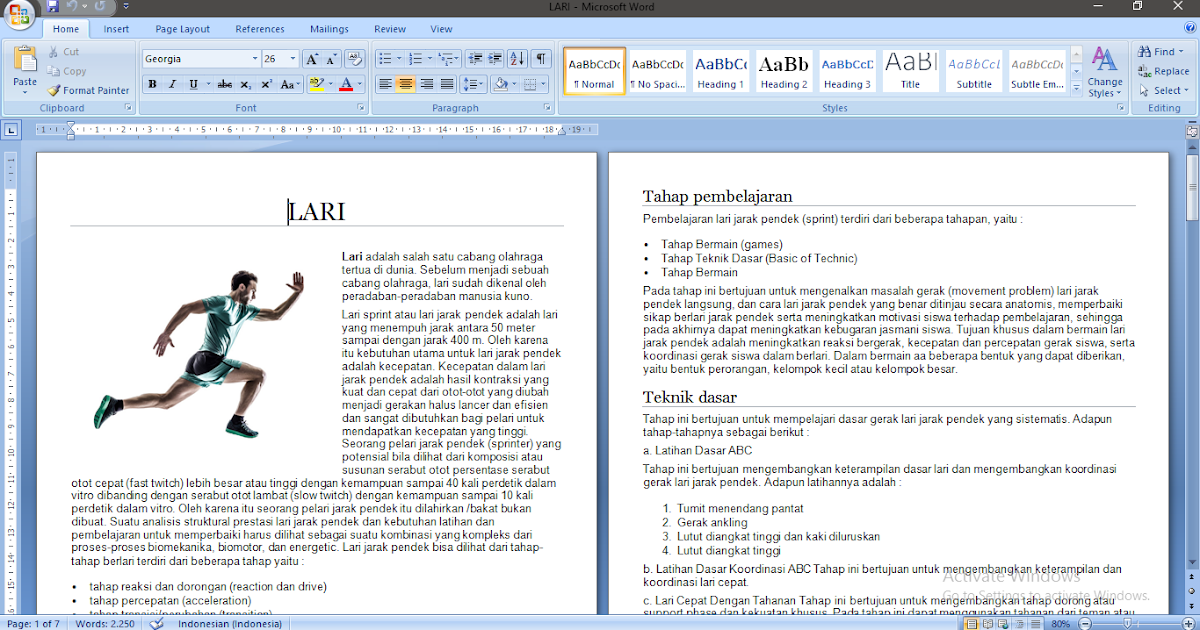Open the Paragraph dialog launcher
The height and width of the screenshot is (630, 1200).
pyautogui.click(x=547, y=107)
